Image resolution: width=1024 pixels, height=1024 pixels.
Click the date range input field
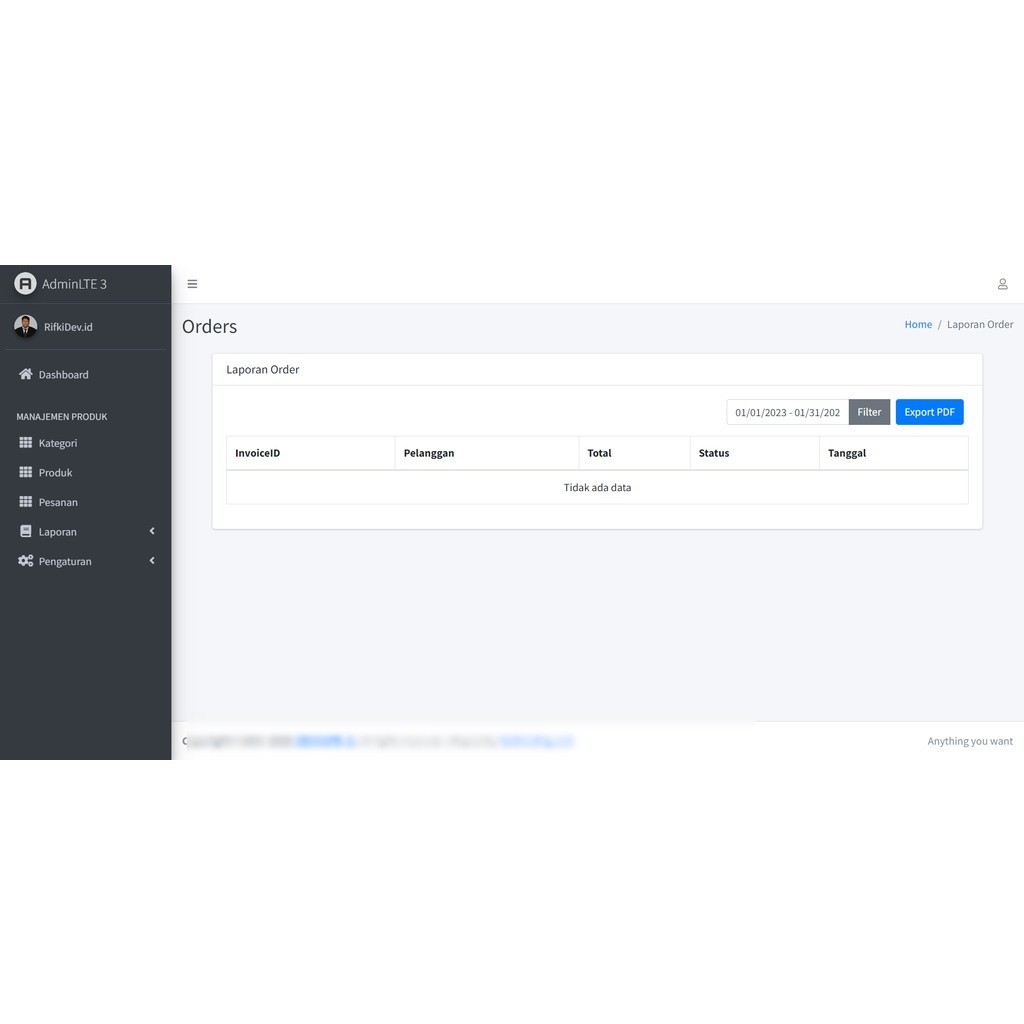788,412
